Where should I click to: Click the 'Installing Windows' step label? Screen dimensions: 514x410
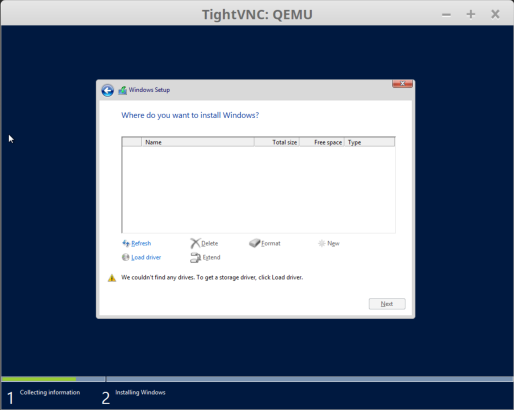(140, 392)
